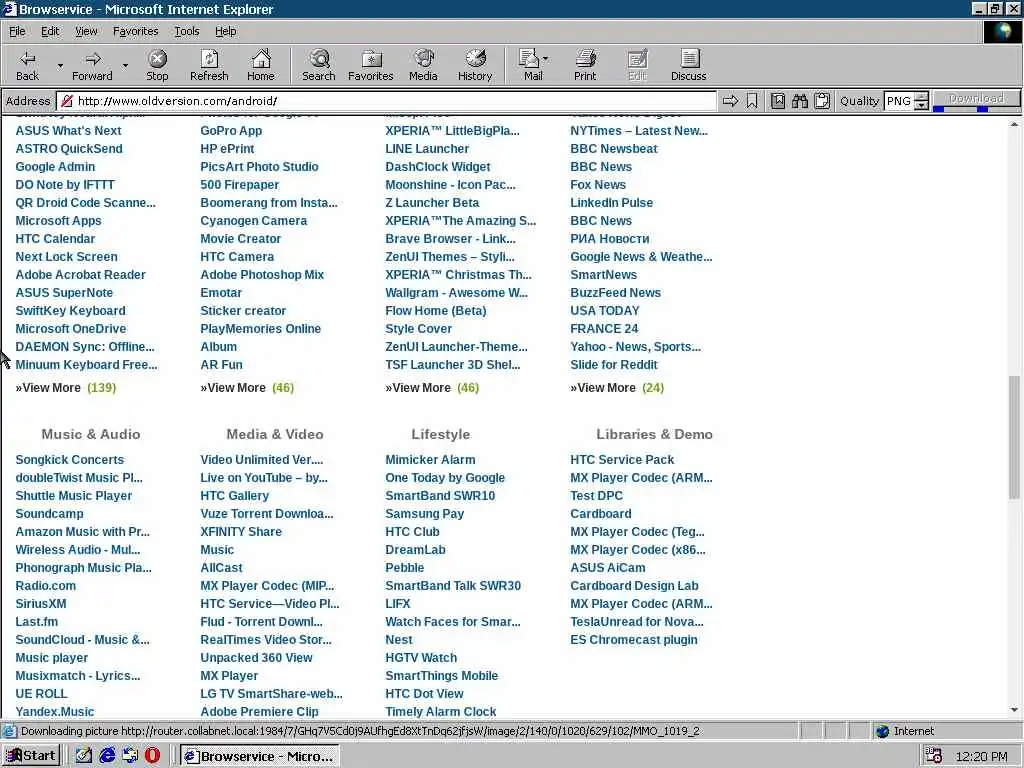This screenshot has height=768, width=1024.
Task: Click the checkmark quick launch icon
Action: (x=84, y=756)
